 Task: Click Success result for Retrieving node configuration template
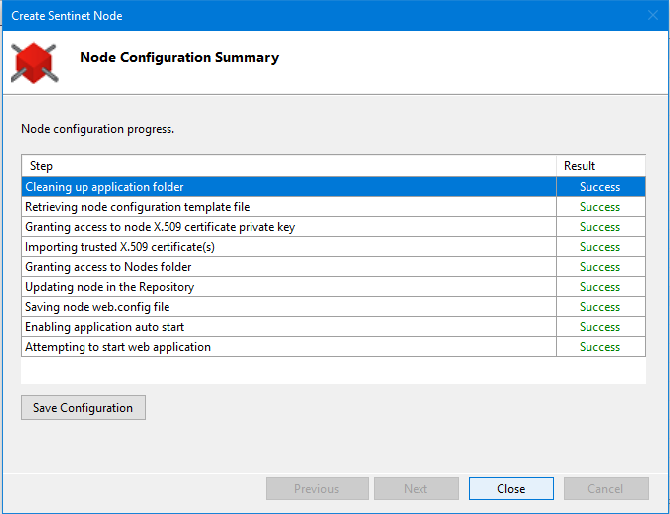pyautogui.click(x=600, y=207)
